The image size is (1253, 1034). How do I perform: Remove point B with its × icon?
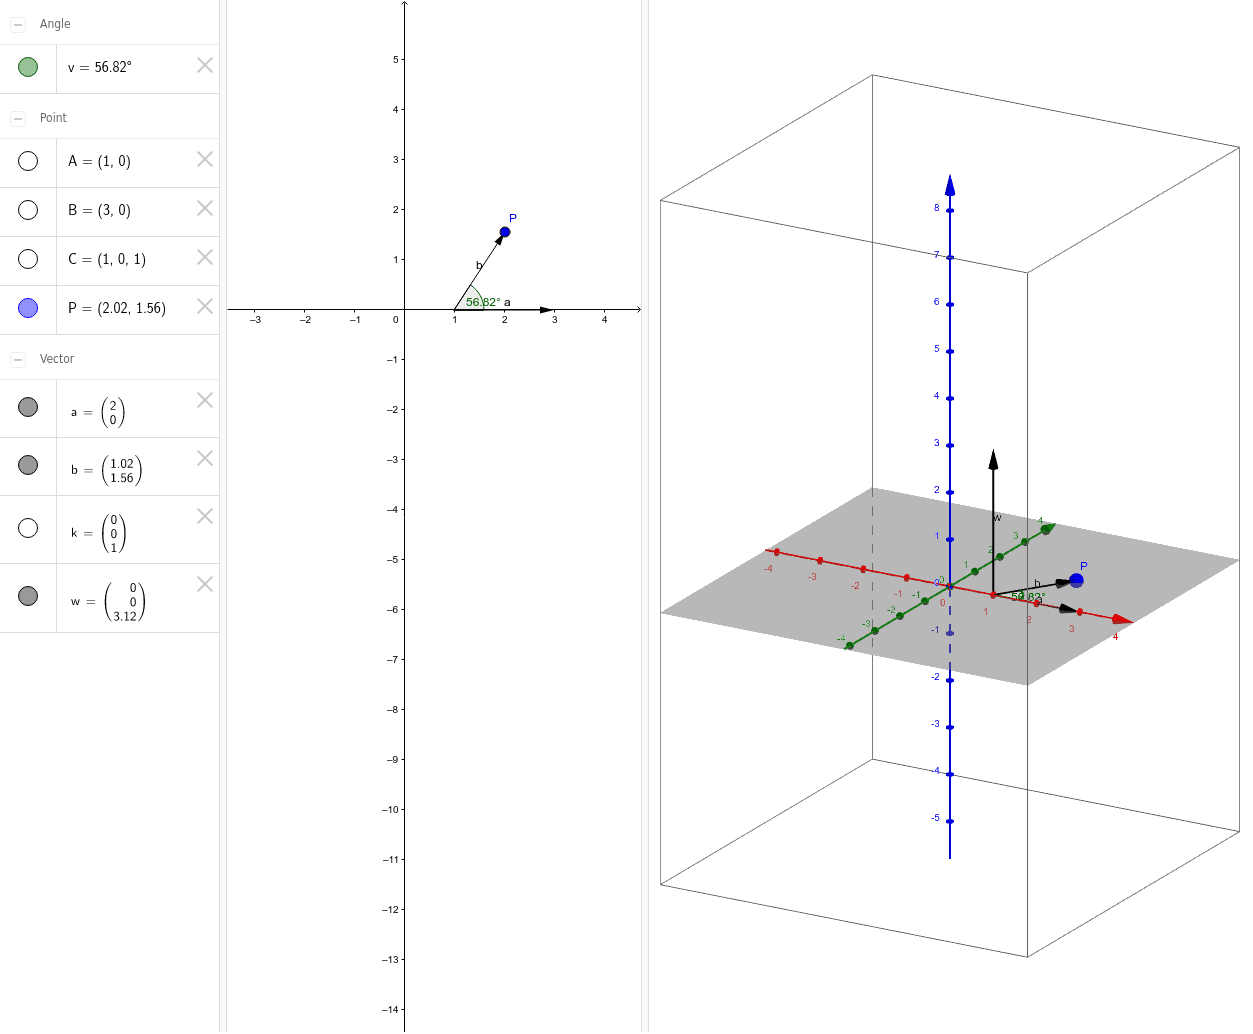point(204,208)
